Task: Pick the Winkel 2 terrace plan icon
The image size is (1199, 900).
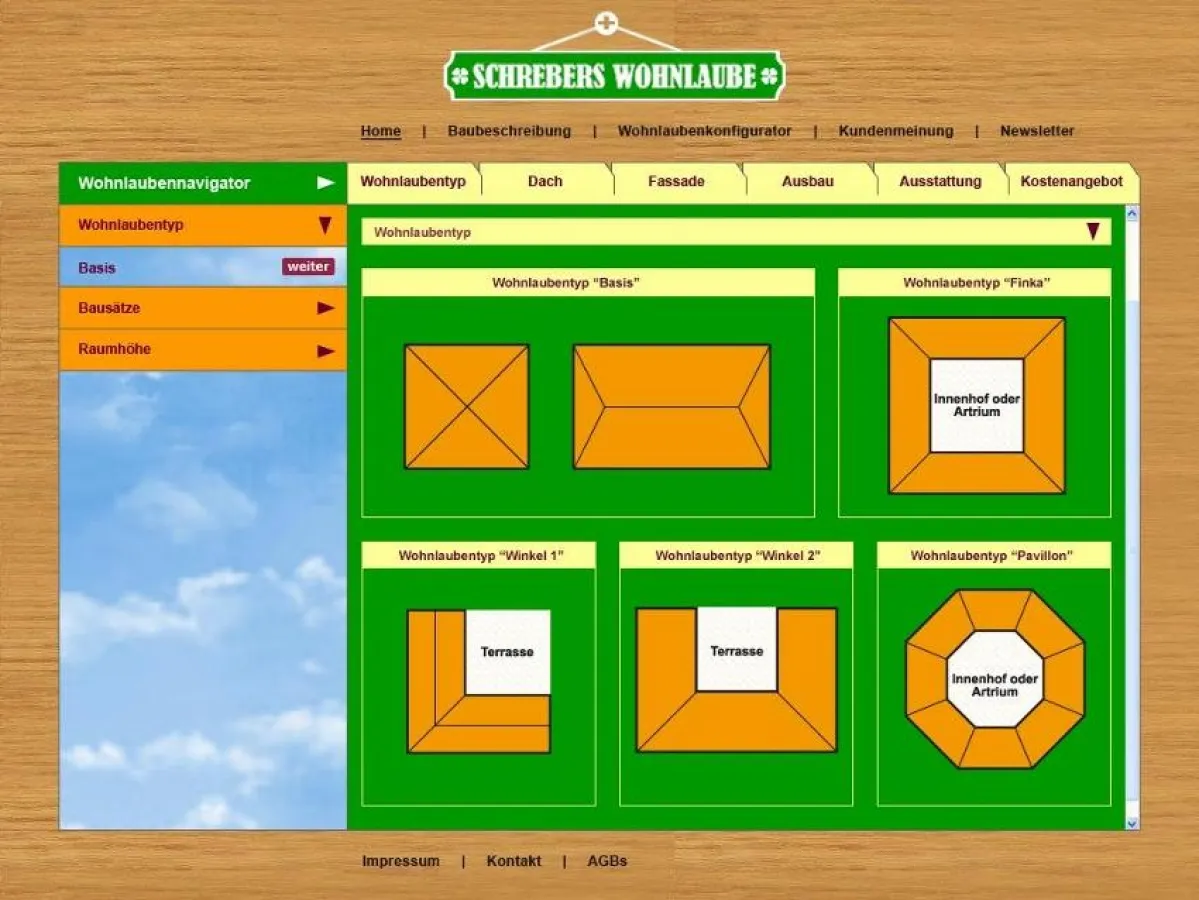Action: (736, 679)
